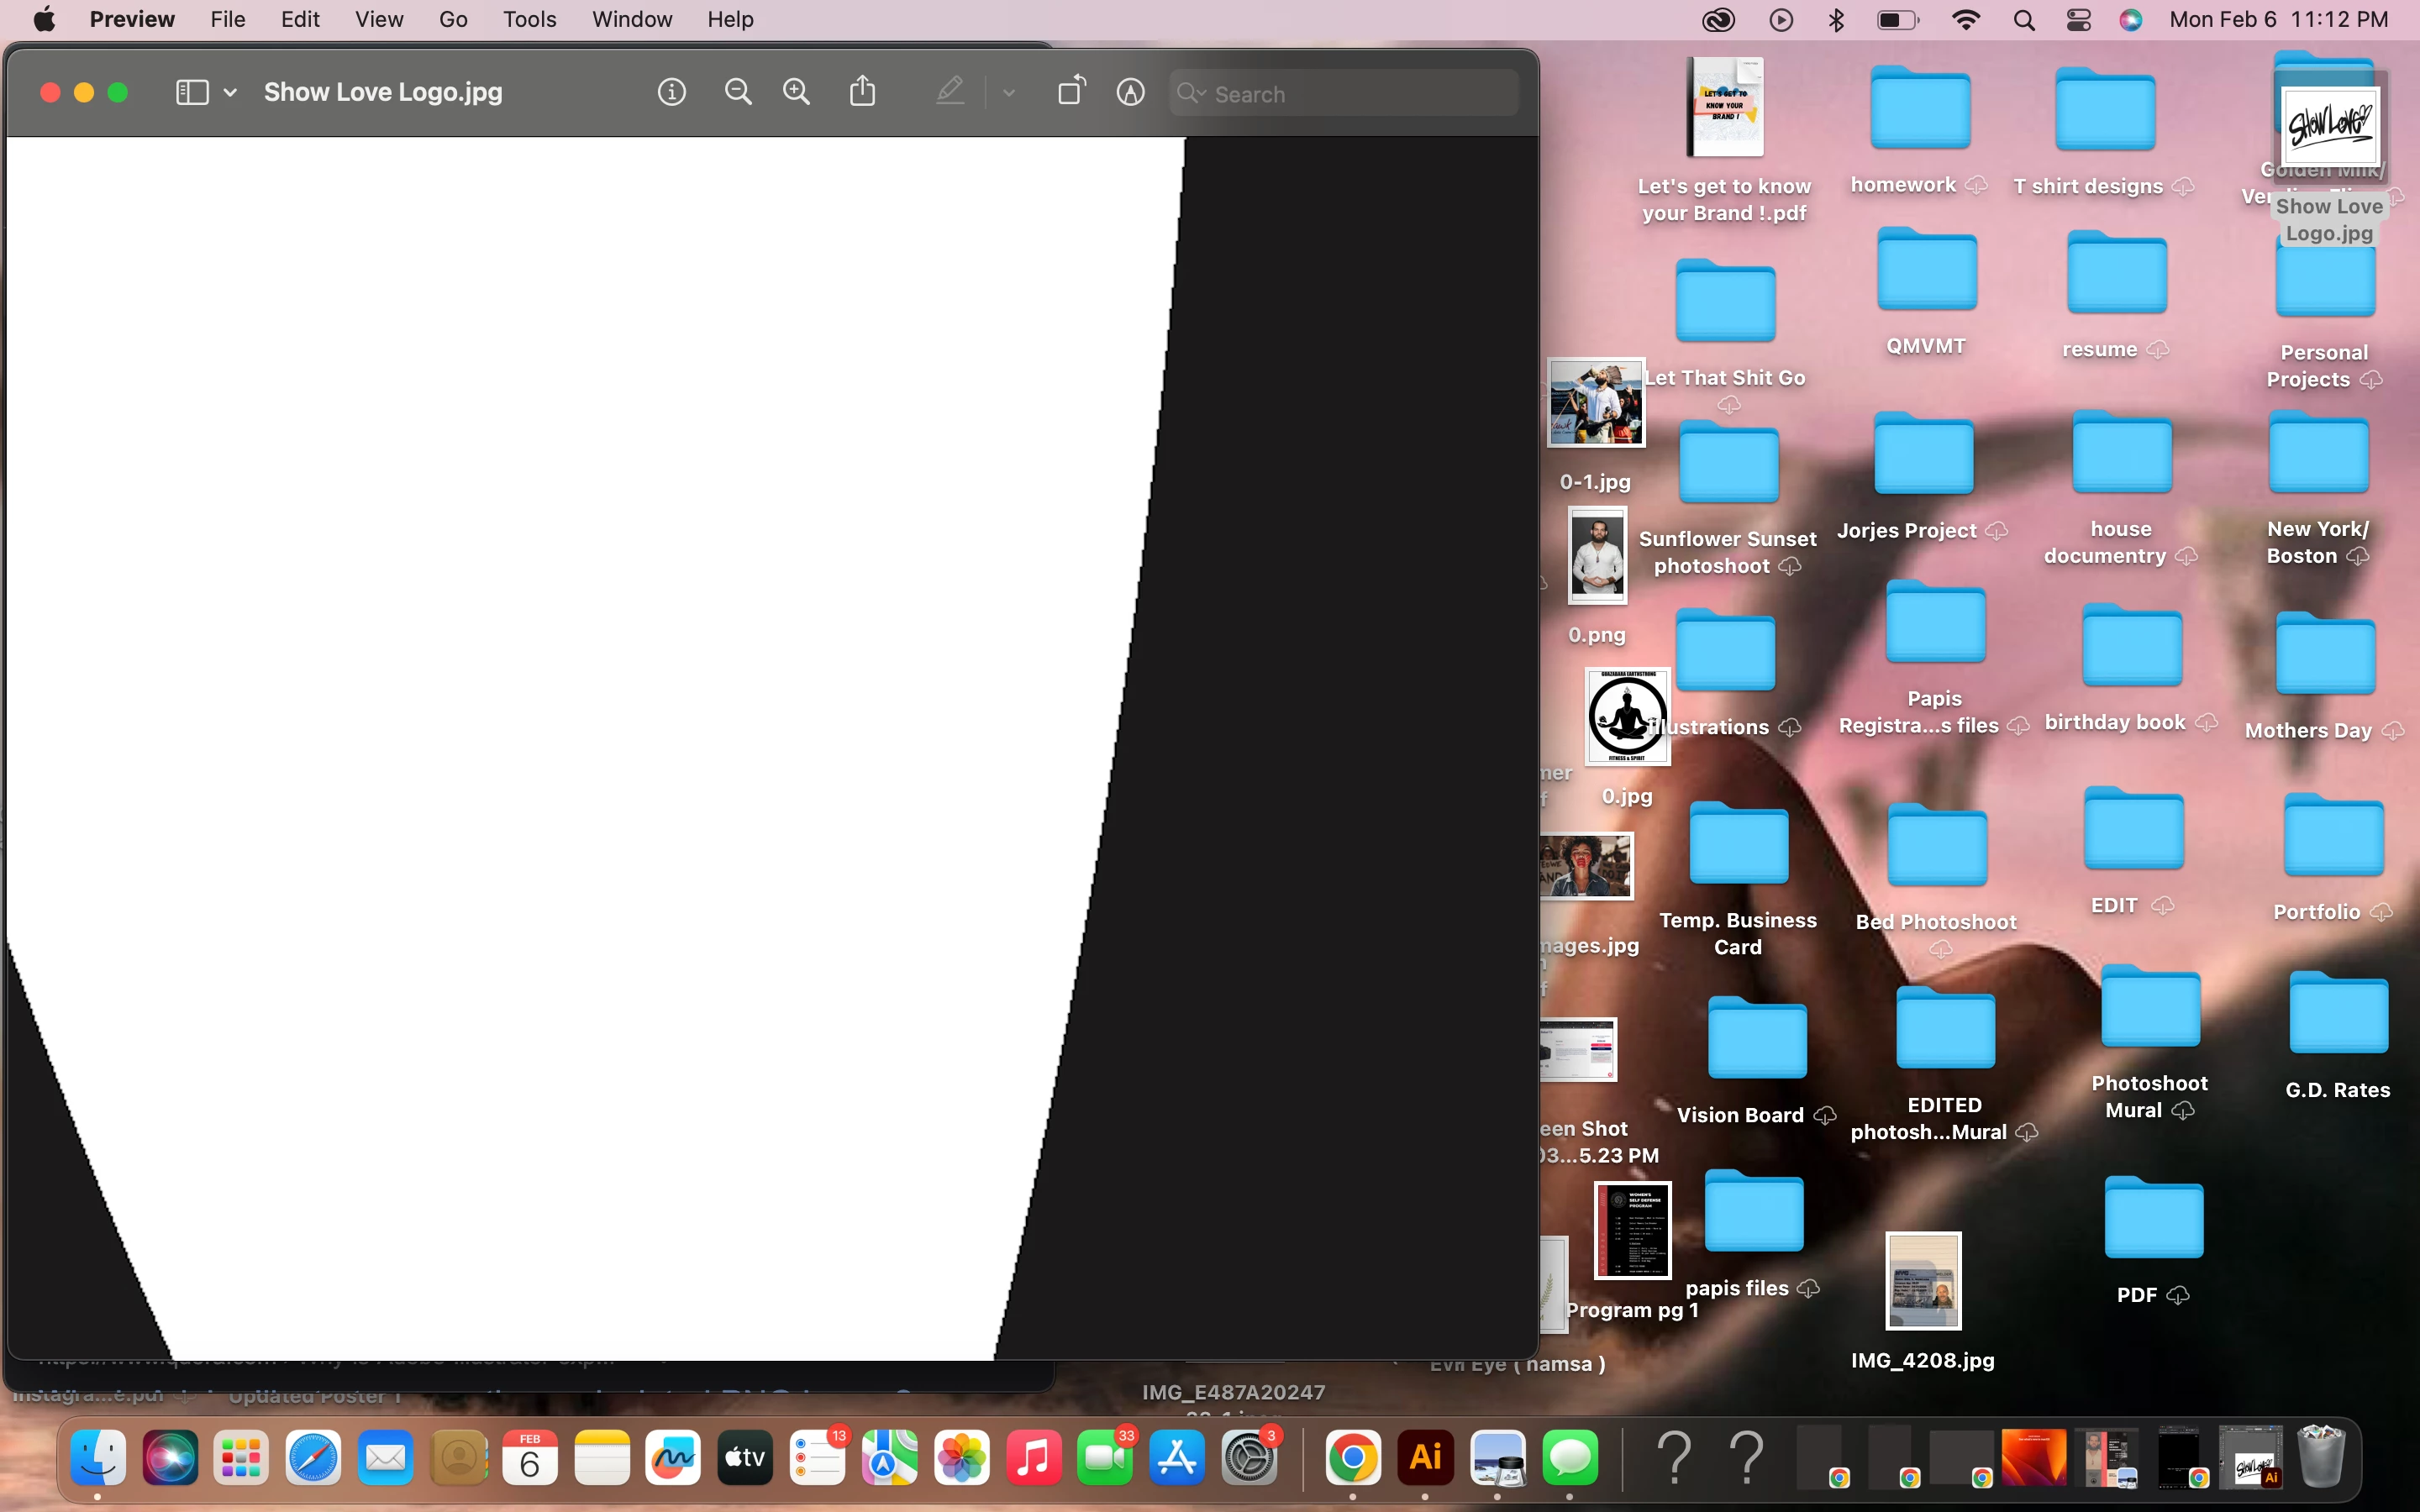Screen dimensions: 2420x1512
Task: Expand the highlight color dropdown arrow
Action: click(x=1008, y=93)
